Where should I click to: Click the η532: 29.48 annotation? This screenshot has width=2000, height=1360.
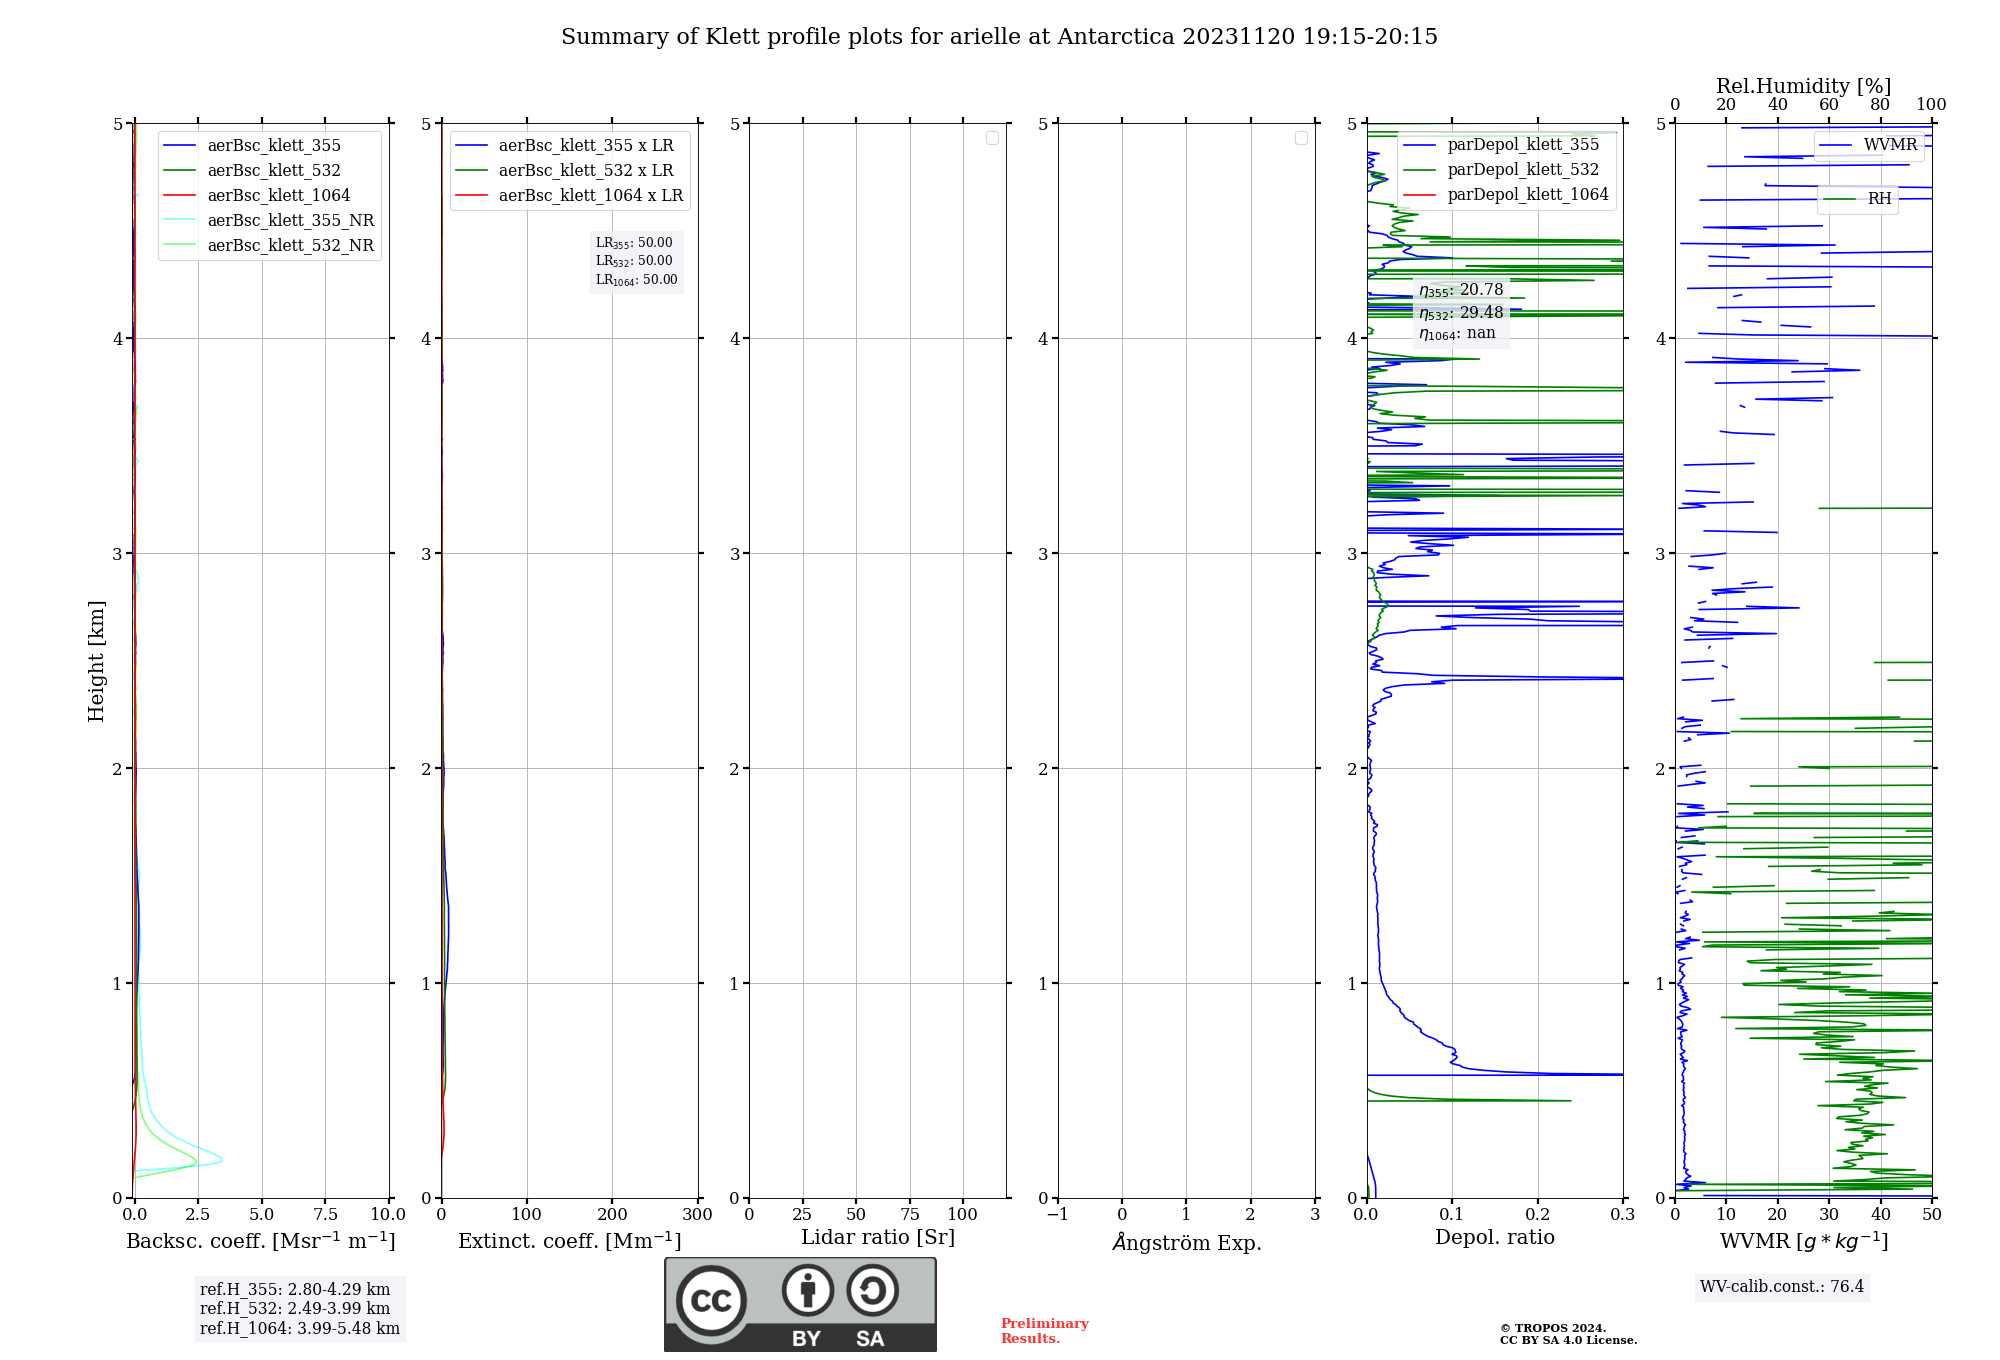(x=1461, y=313)
